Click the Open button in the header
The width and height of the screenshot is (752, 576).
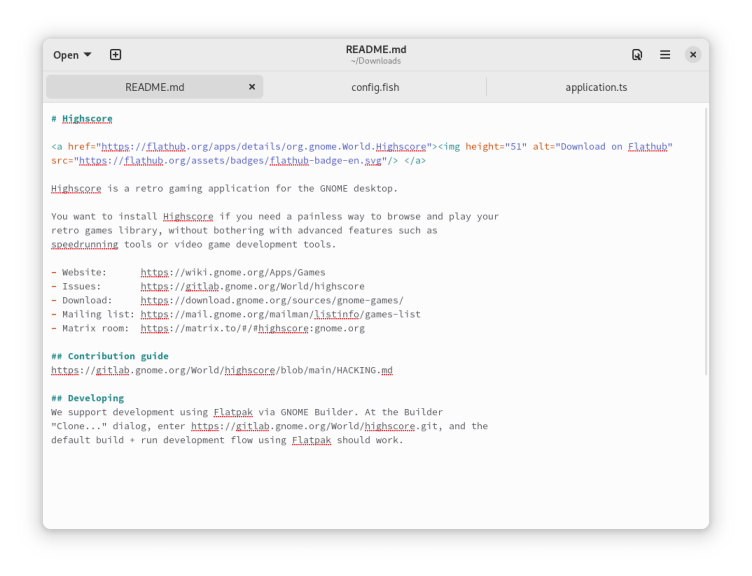click(x=66, y=55)
